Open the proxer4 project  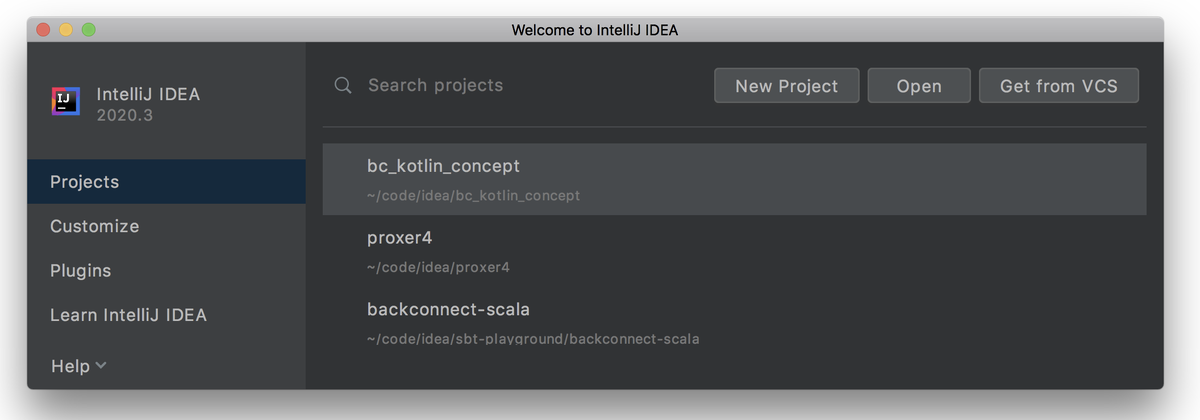point(734,251)
